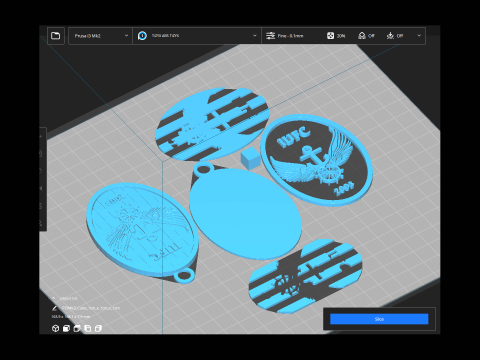Expand the printer selector chevron
This screenshot has width=480, height=360.
[x=126, y=36]
